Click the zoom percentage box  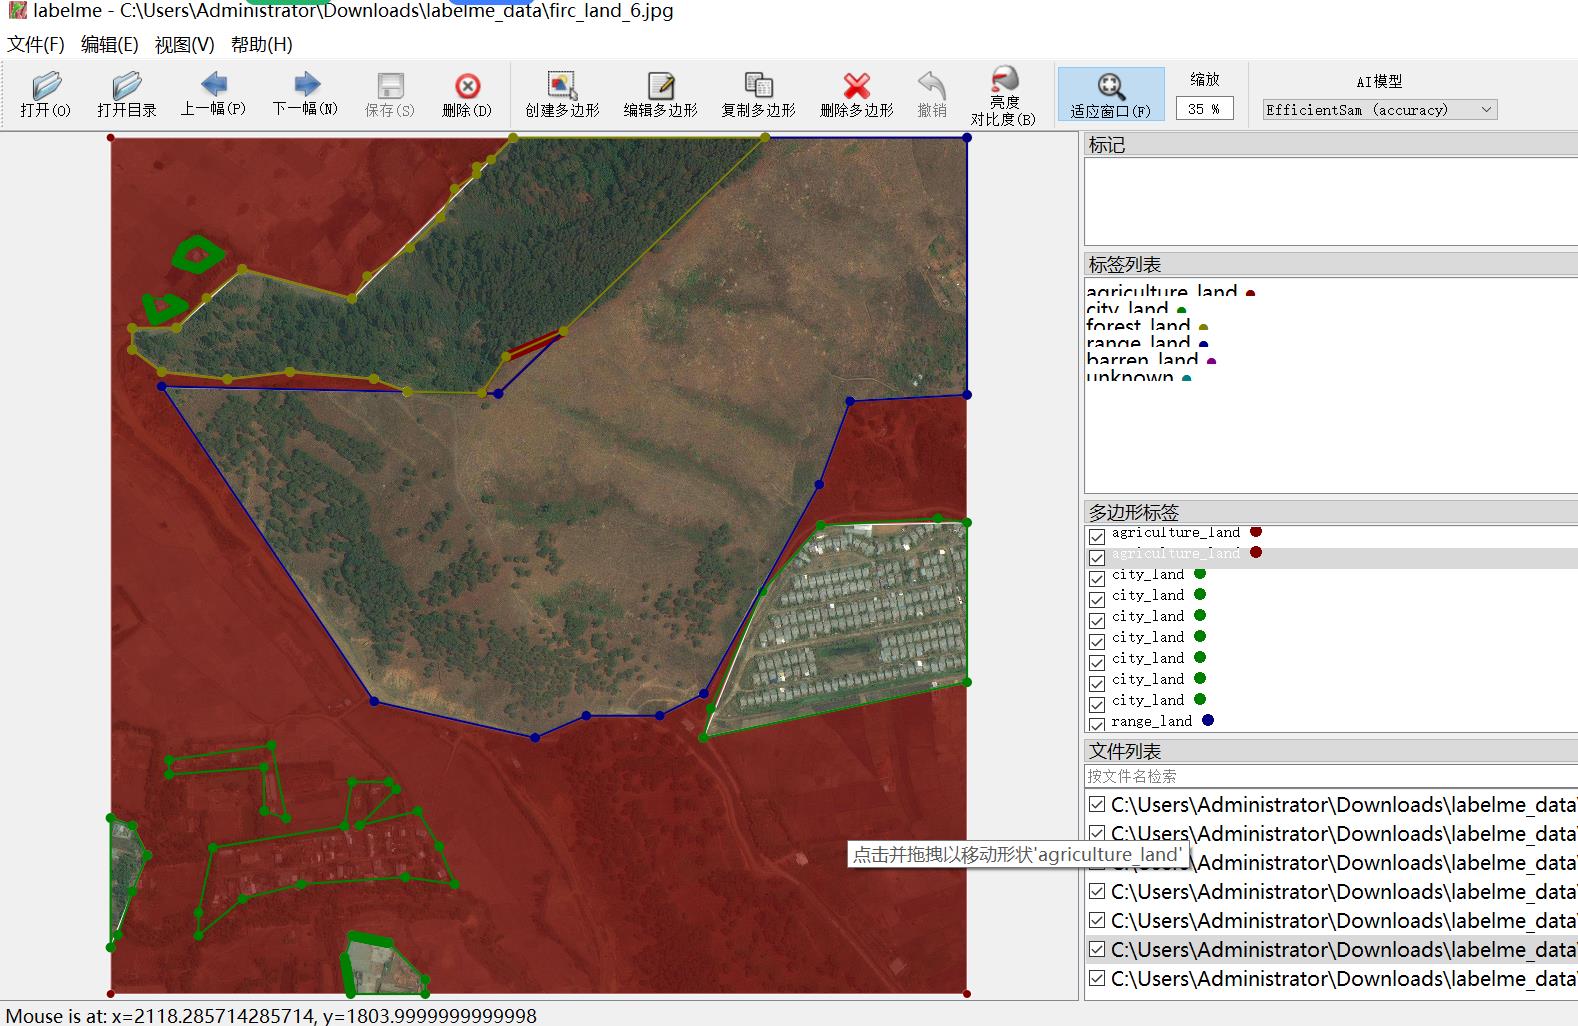(x=1204, y=109)
